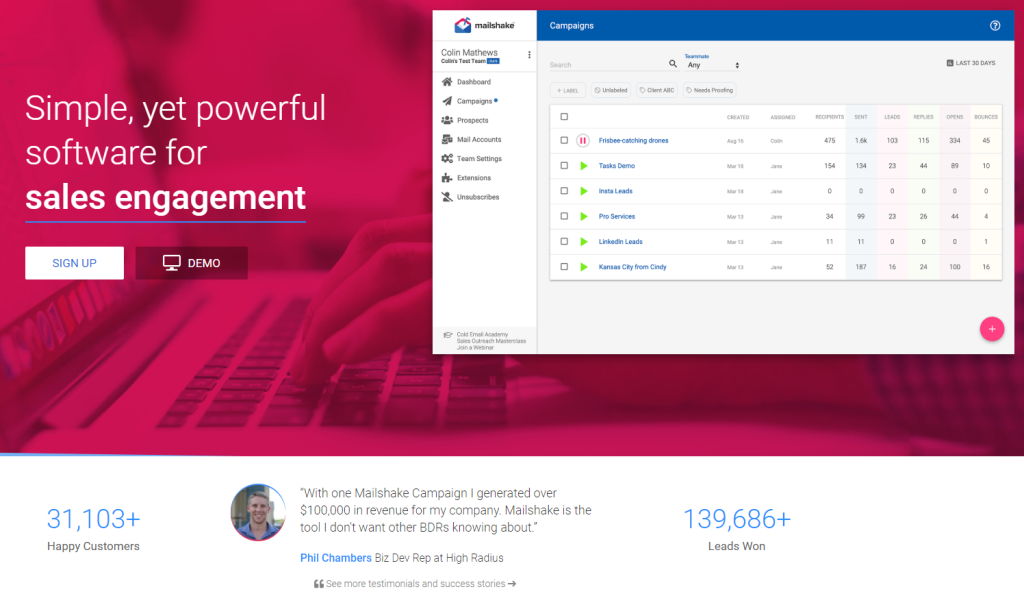
Task: Click the DEMO button
Action: coord(191,263)
